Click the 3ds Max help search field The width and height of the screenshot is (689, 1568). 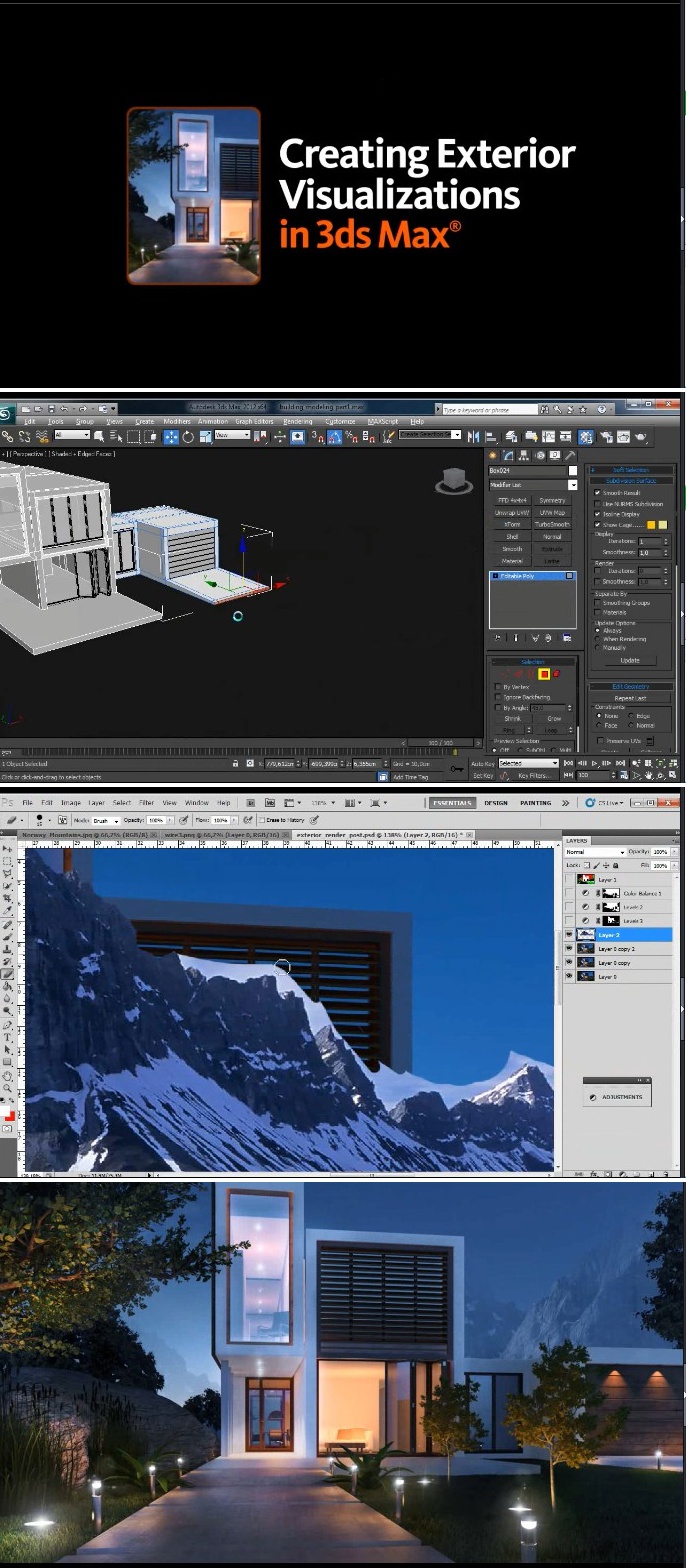point(488,409)
